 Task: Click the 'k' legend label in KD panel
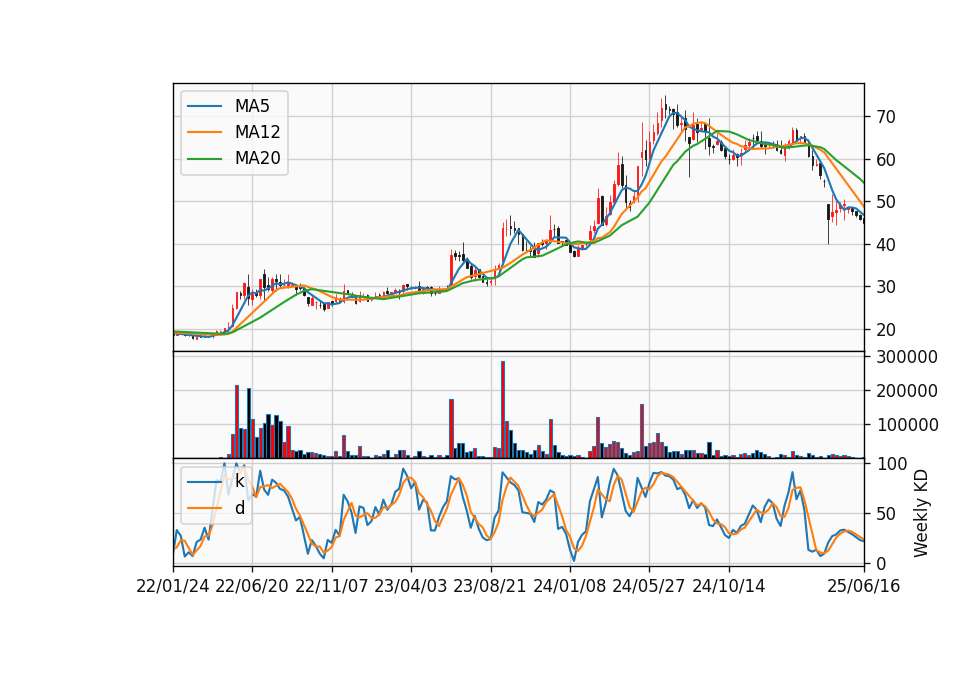[x=239, y=481]
